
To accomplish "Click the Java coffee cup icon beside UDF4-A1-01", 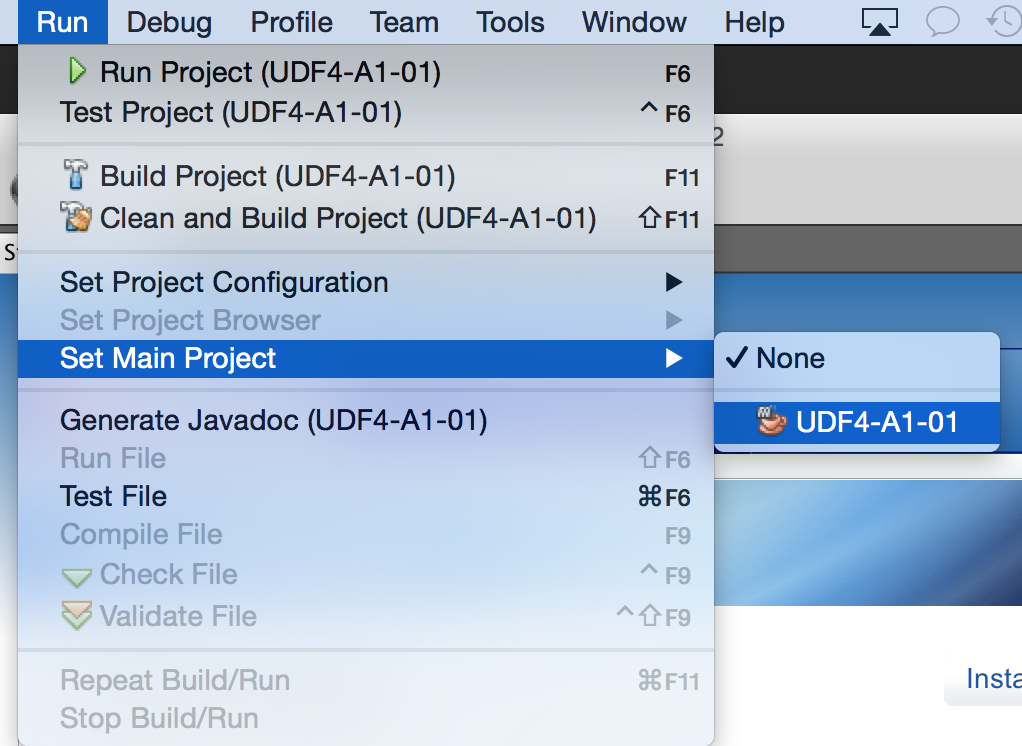I will click(772, 421).
